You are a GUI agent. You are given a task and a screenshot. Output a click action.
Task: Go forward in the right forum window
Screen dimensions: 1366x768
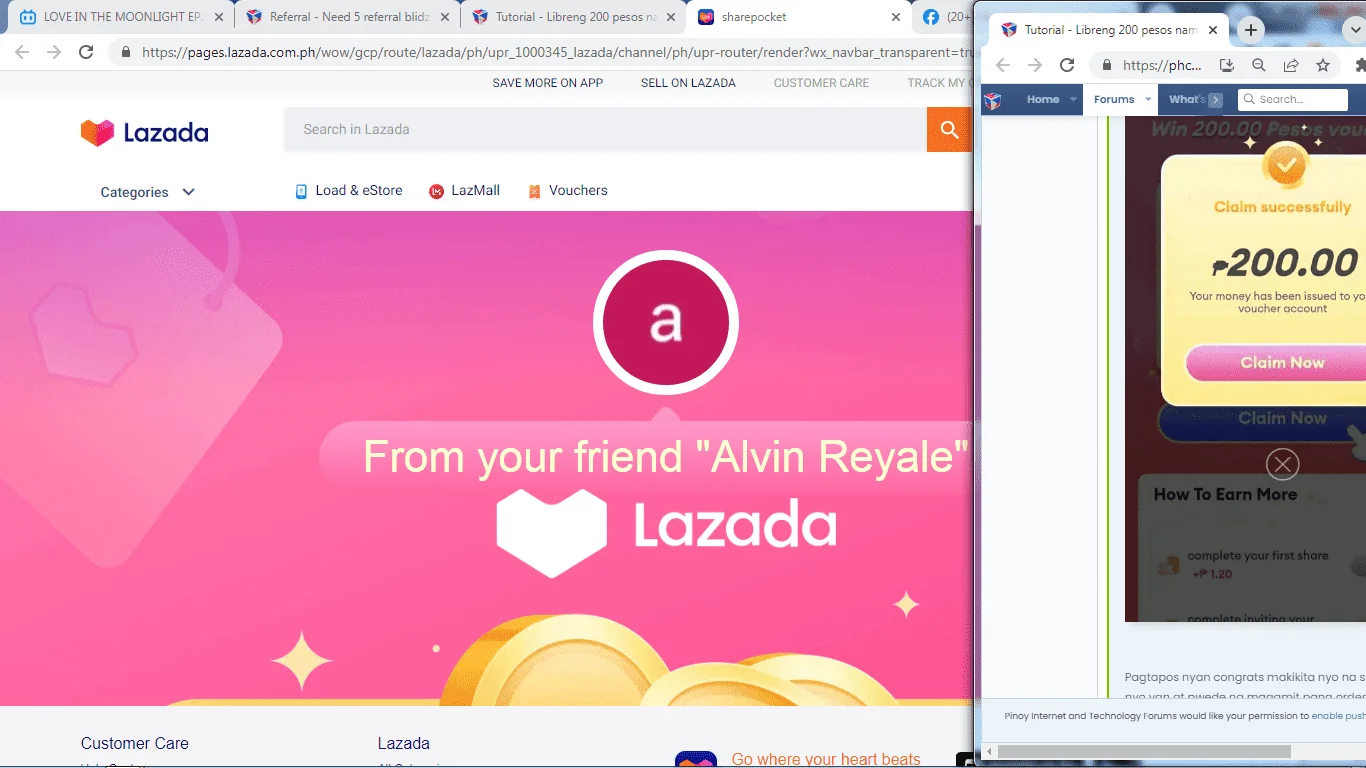pos(1035,65)
